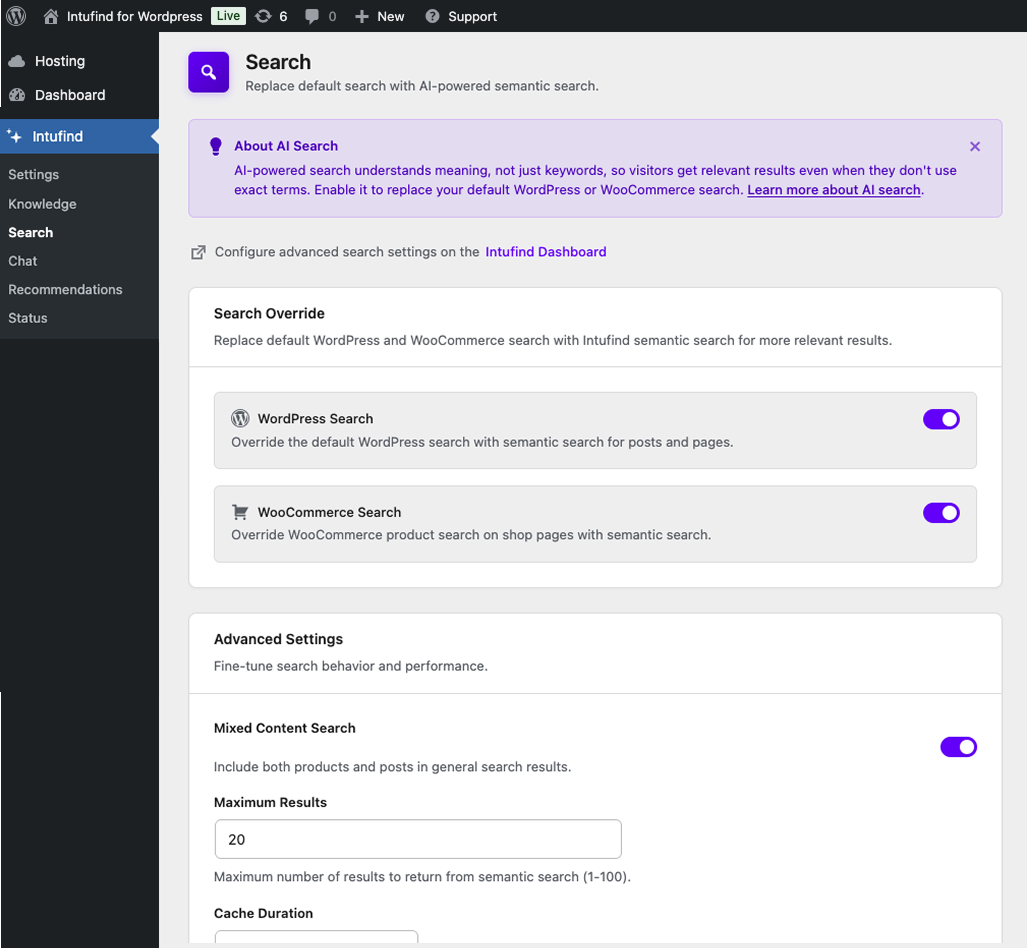Click the shopping cart icon beside WooCommerce Search
Image resolution: width=1027 pixels, height=948 pixels.
pyautogui.click(x=239, y=512)
